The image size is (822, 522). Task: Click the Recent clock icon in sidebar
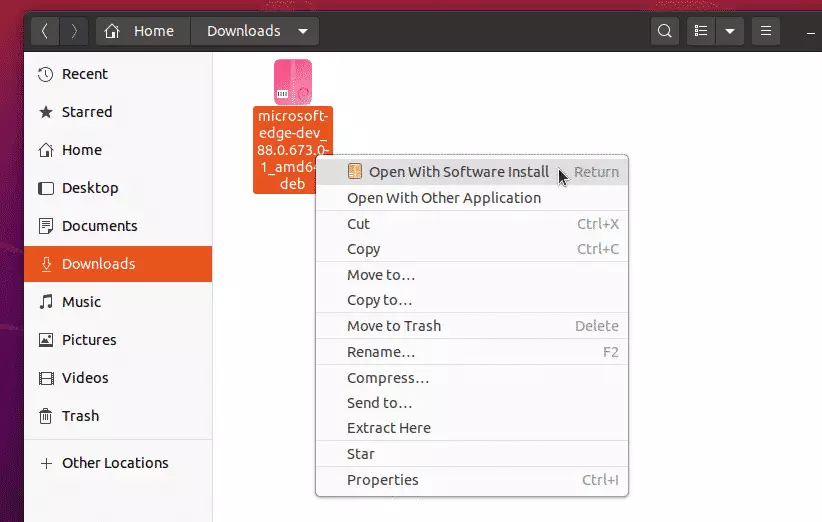coord(46,74)
